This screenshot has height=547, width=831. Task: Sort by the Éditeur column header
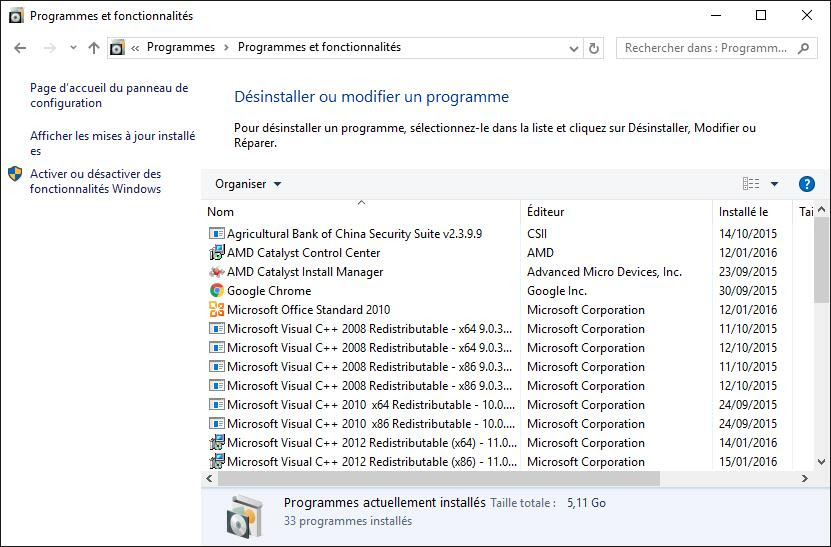[x=616, y=211]
